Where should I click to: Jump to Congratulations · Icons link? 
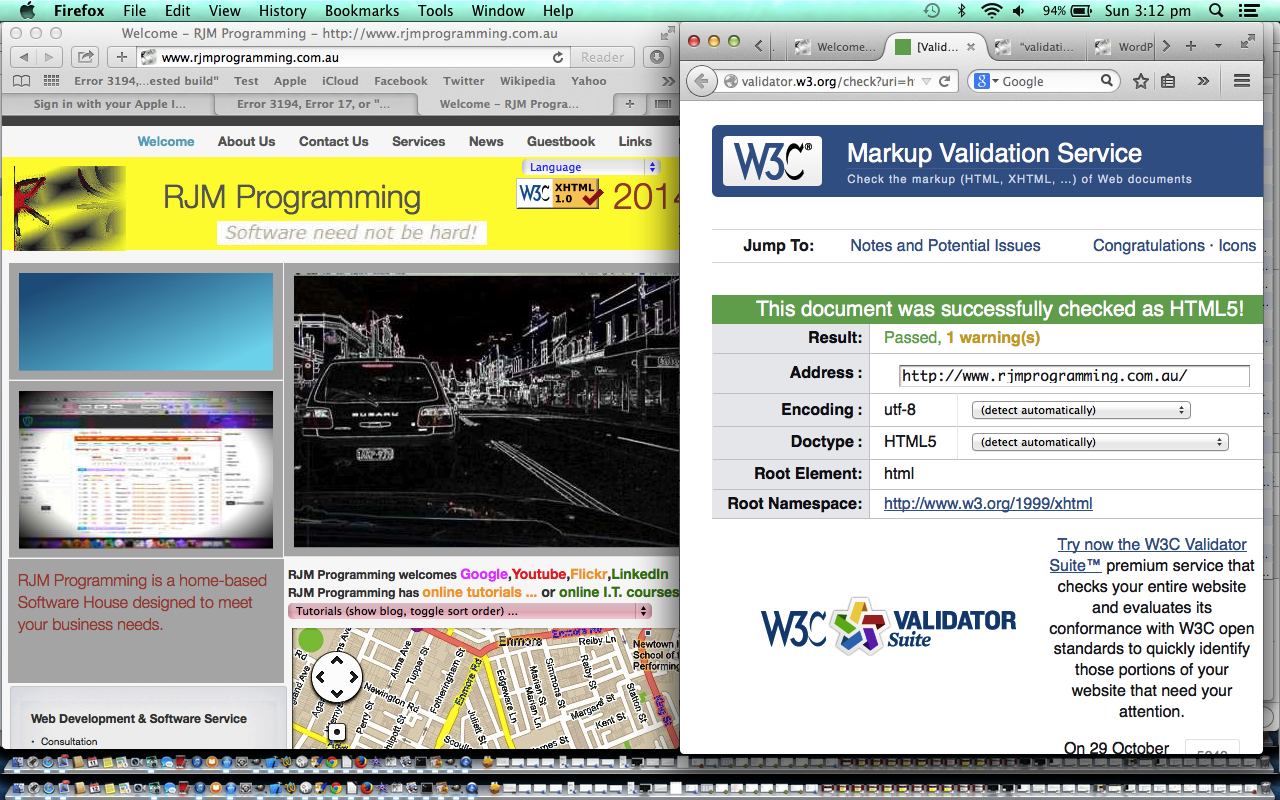click(x=1174, y=245)
